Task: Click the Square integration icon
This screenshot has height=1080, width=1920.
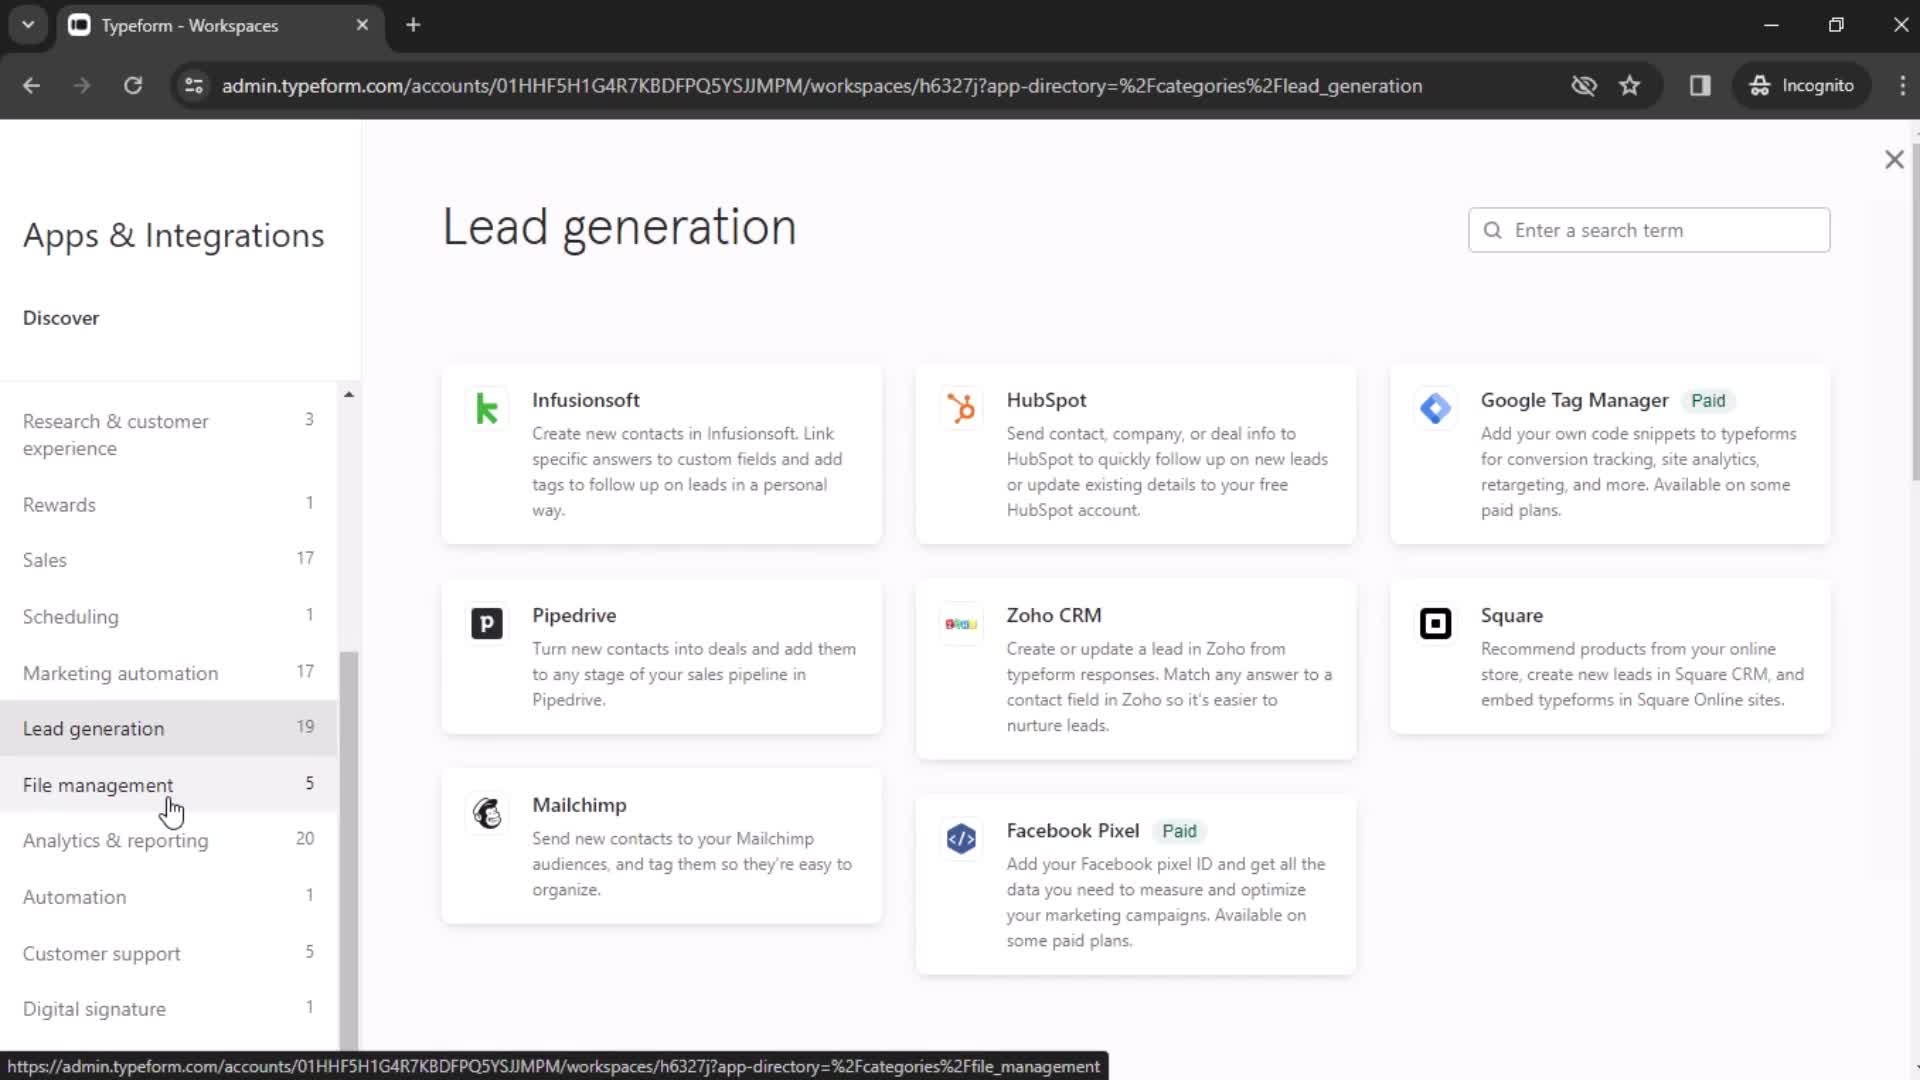Action: pos(1435,623)
